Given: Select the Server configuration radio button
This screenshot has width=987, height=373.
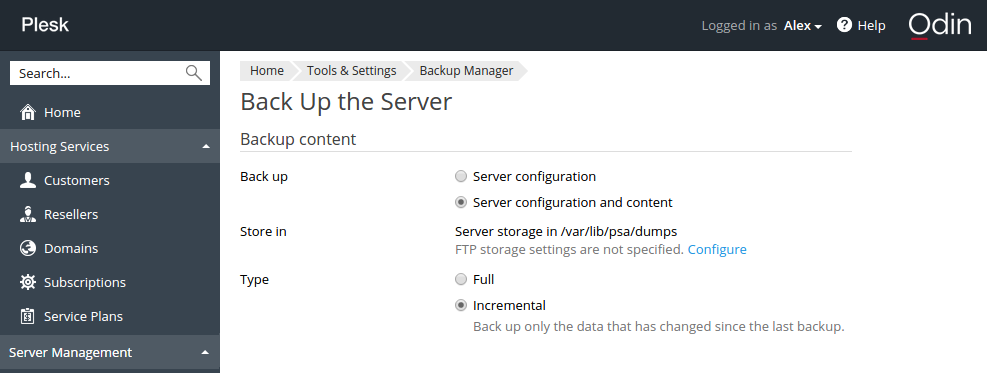Looking at the screenshot, I should tap(461, 176).
